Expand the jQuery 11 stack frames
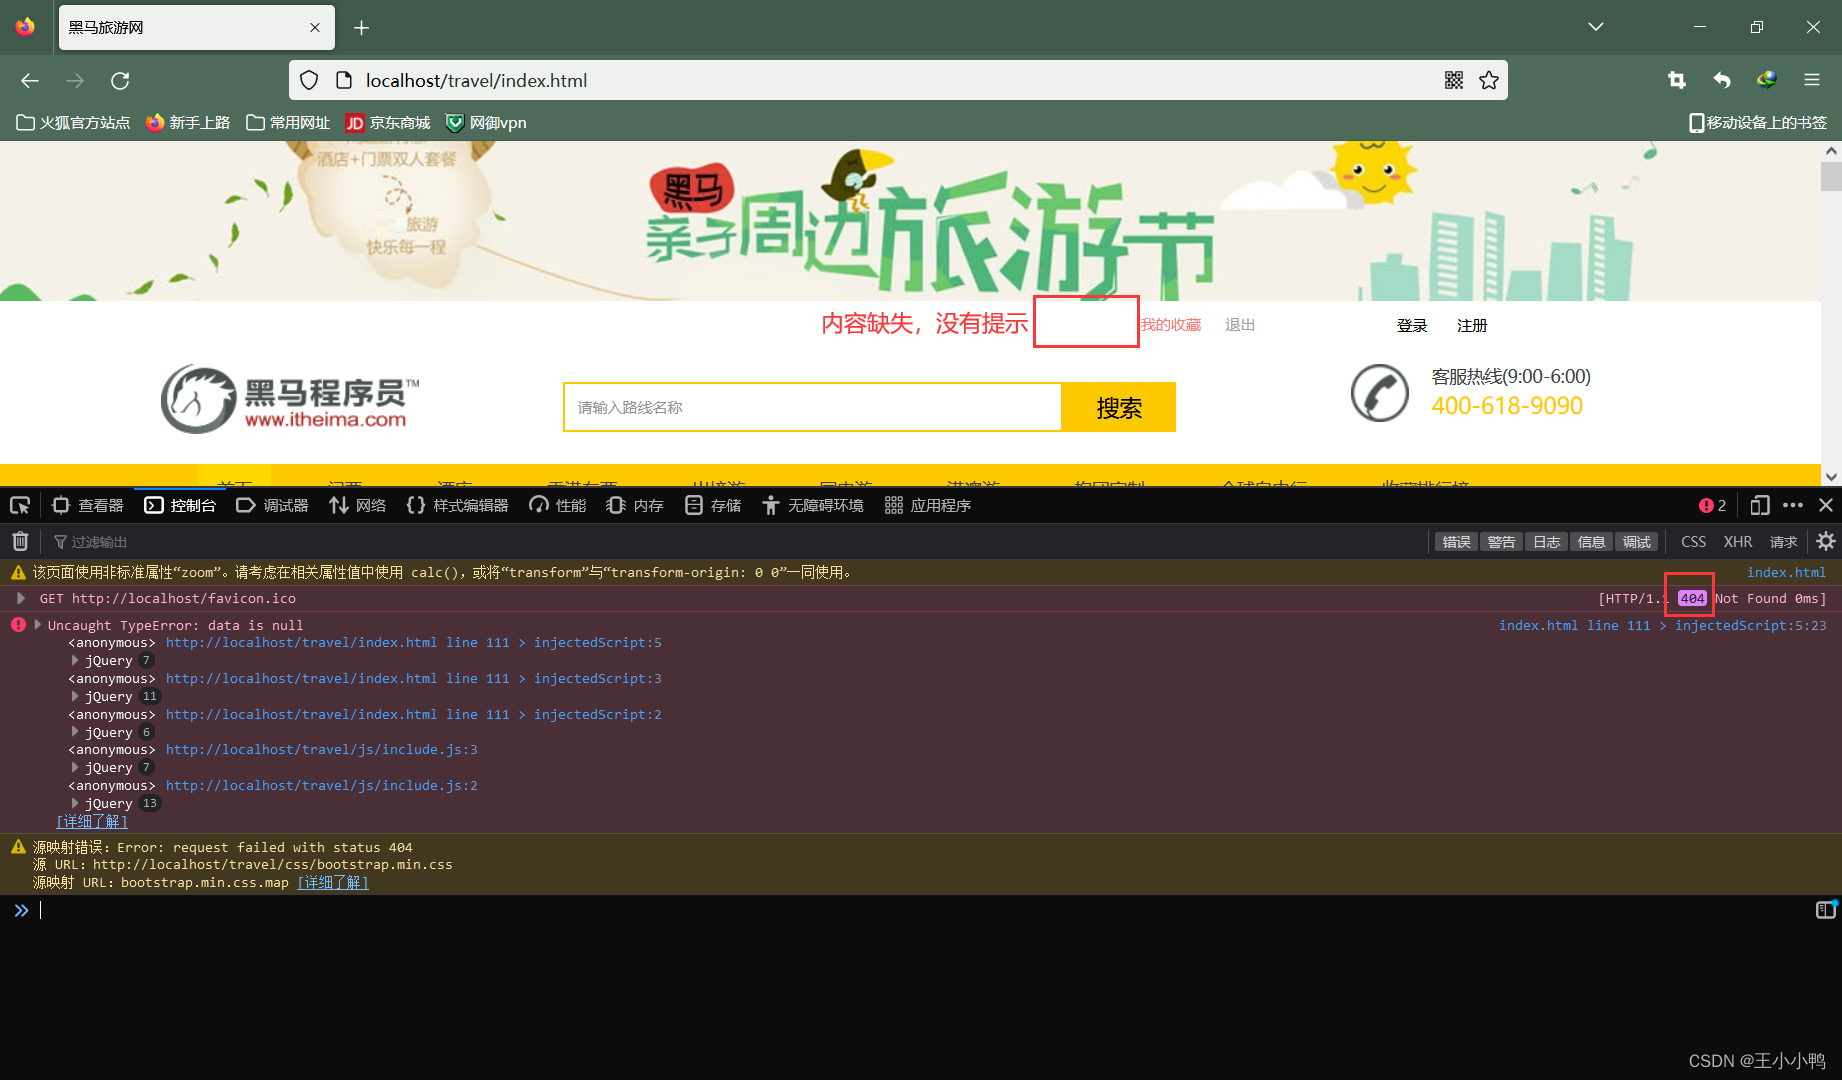The height and width of the screenshot is (1080, 1842). tap(75, 696)
